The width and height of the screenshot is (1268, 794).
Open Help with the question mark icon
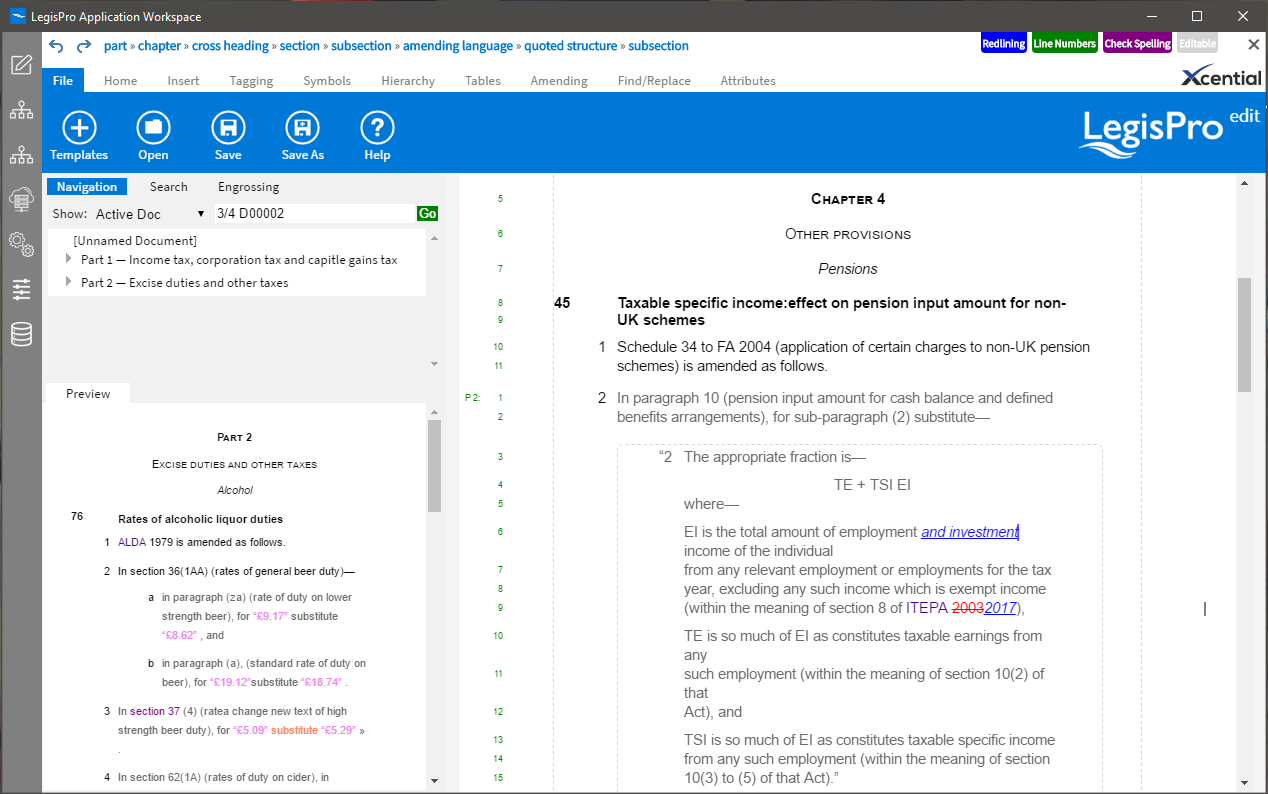[x=377, y=128]
